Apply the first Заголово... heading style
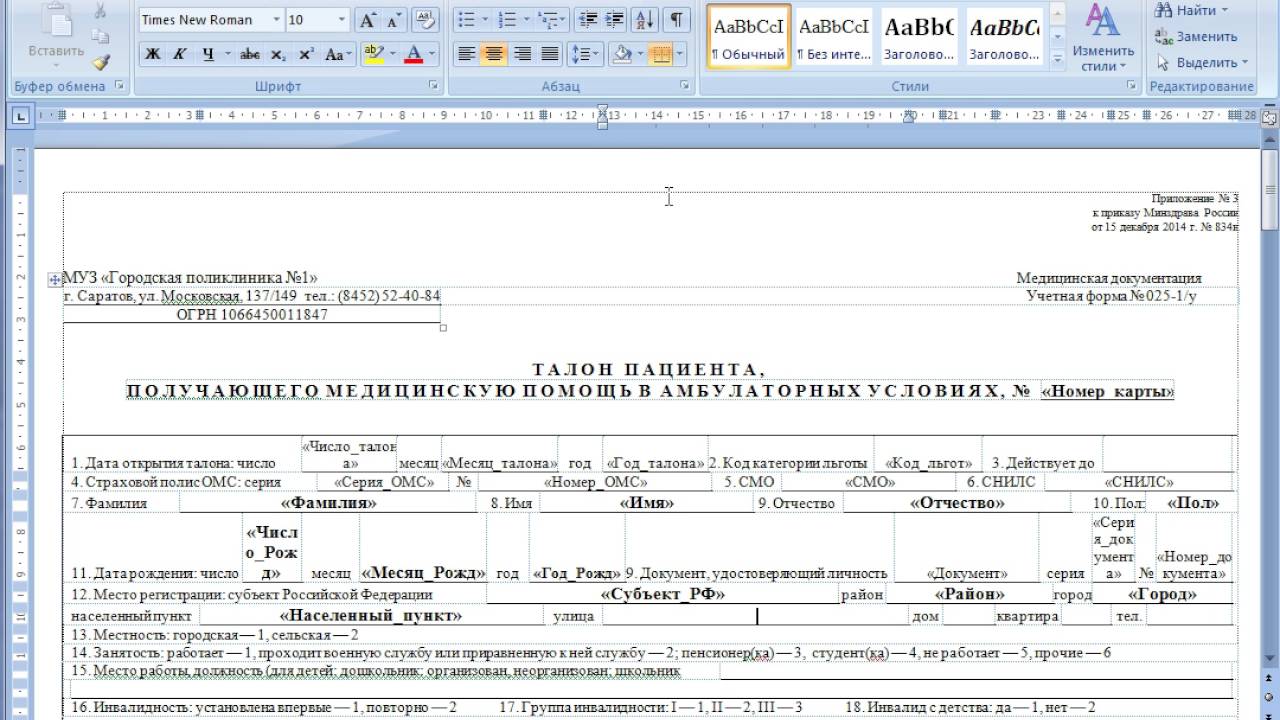This screenshot has width=1280, height=720. 919,37
